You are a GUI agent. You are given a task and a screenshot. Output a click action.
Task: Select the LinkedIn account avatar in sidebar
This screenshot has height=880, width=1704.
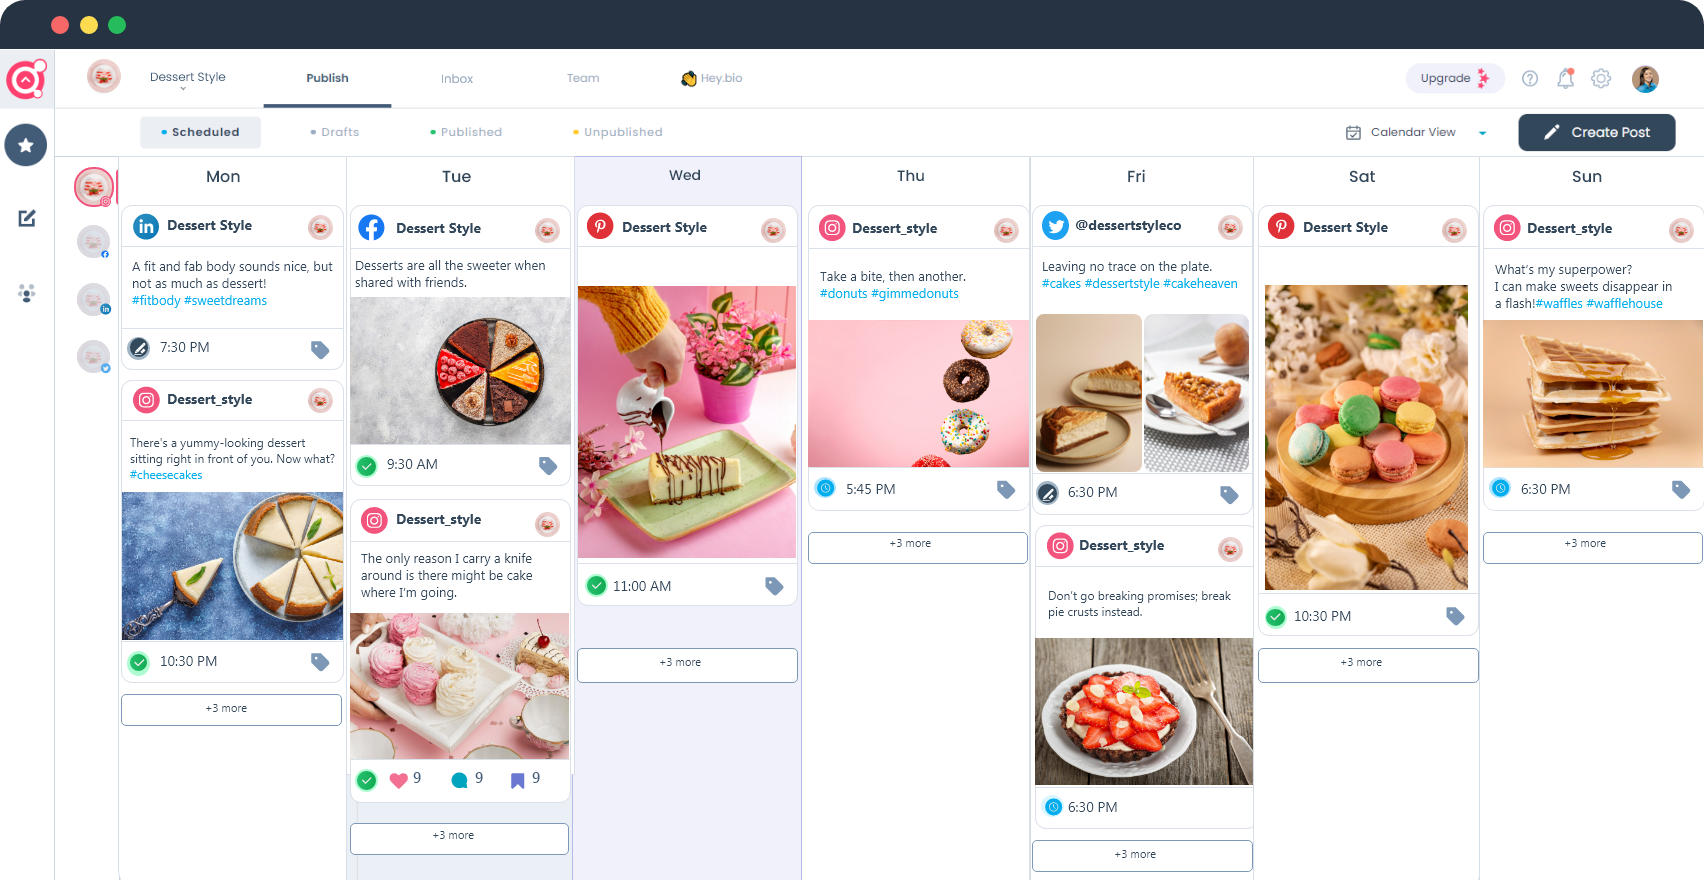(93, 299)
